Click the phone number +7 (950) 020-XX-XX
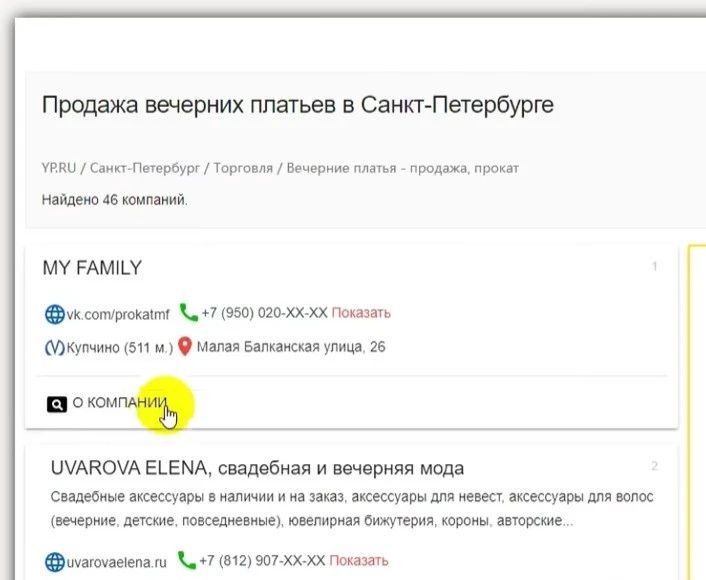Viewport: 706px width, 580px height. [x=264, y=313]
